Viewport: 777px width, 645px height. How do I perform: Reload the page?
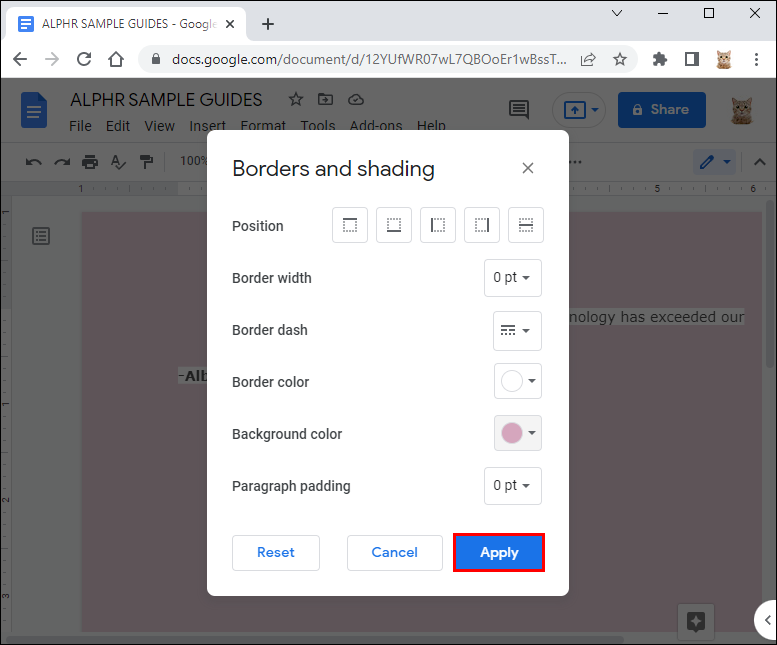point(84,59)
